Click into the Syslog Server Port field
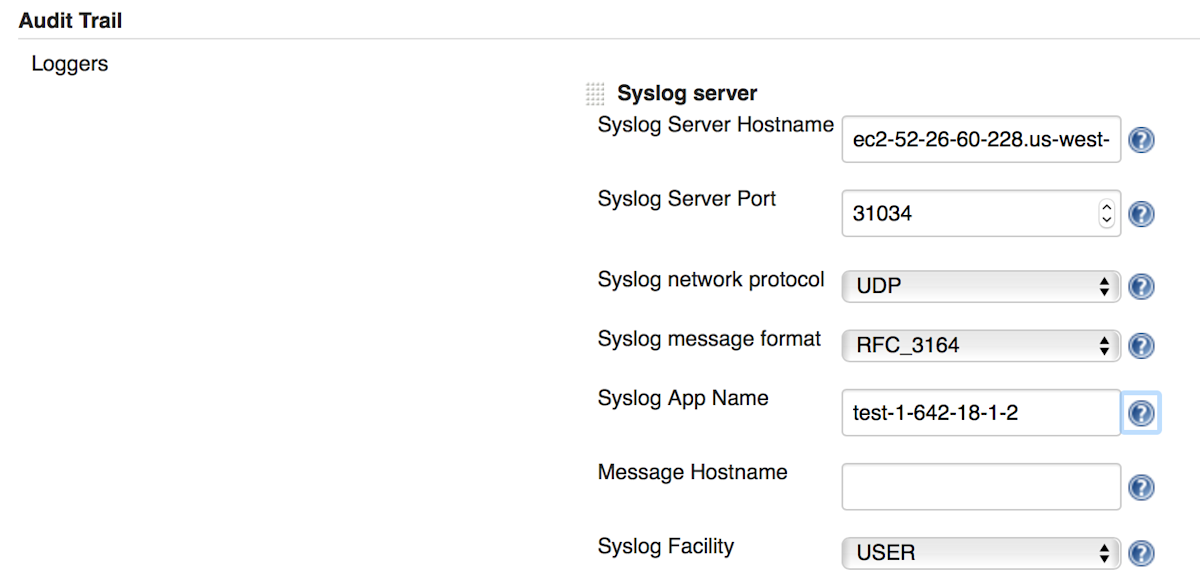This screenshot has width=1200, height=588. (970, 213)
